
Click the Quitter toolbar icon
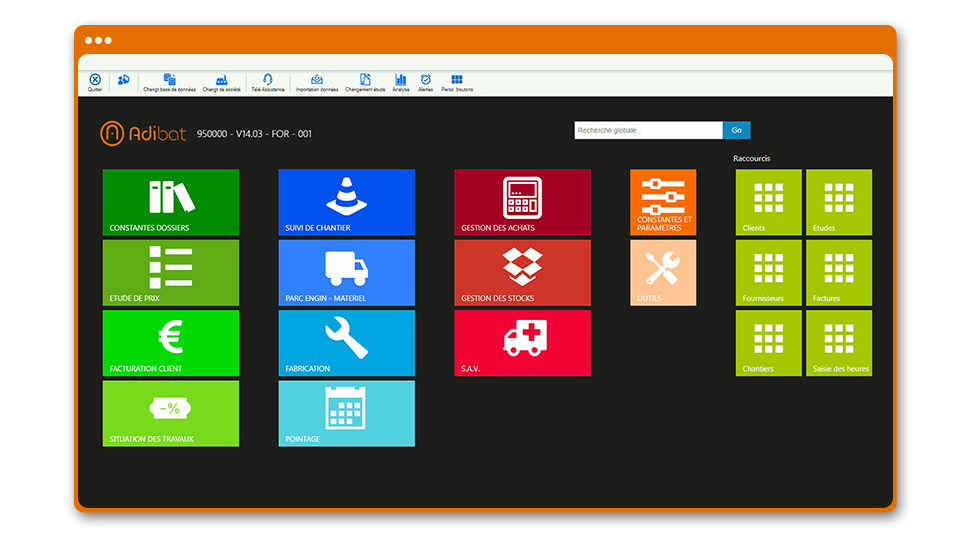click(x=95, y=80)
